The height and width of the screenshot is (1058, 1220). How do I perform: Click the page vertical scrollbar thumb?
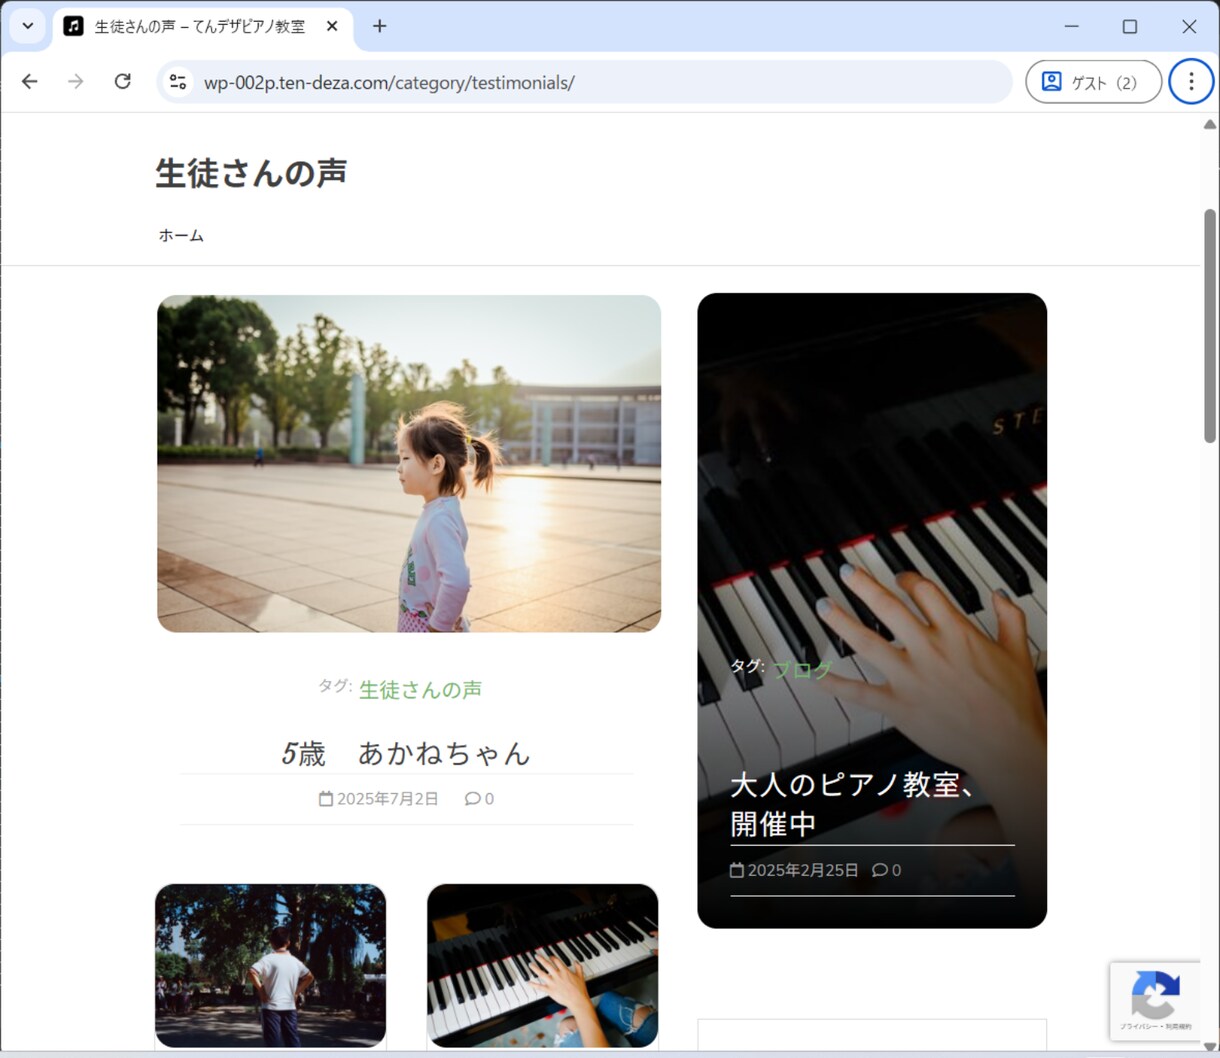click(1210, 325)
